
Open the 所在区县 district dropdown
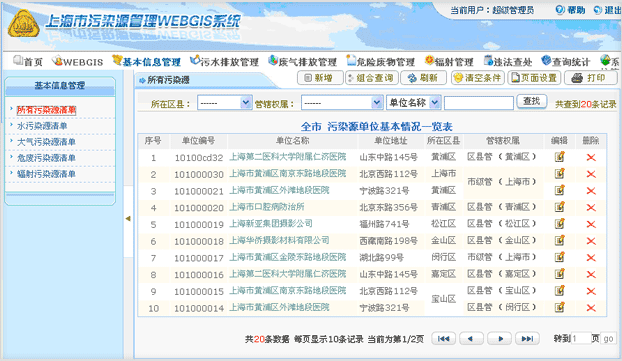click(225, 103)
